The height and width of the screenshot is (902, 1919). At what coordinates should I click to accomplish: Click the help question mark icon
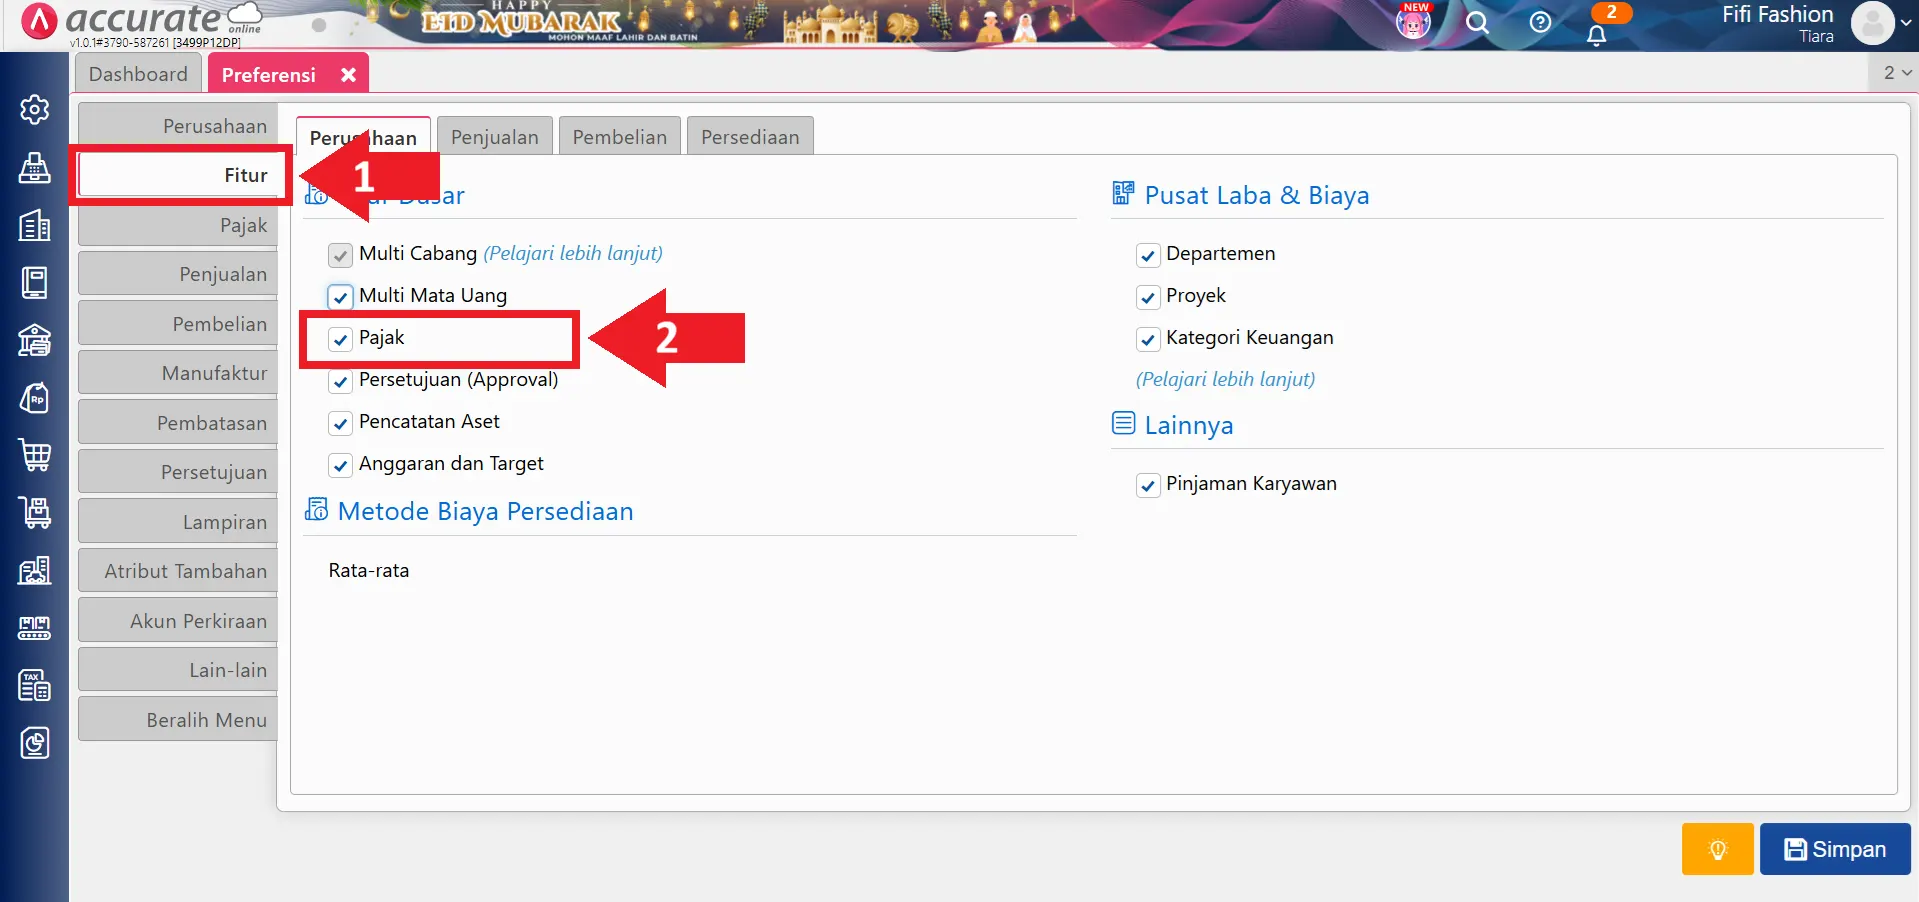point(1540,23)
